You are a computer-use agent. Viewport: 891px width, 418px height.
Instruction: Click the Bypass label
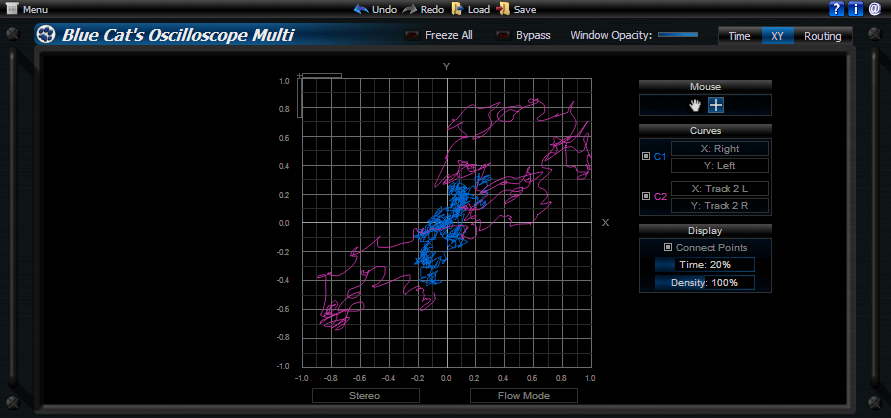tap(533, 35)
